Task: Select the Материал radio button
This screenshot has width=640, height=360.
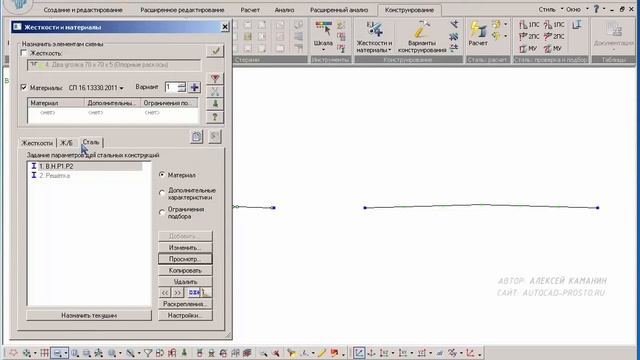Action: click(x=162, y=175)
